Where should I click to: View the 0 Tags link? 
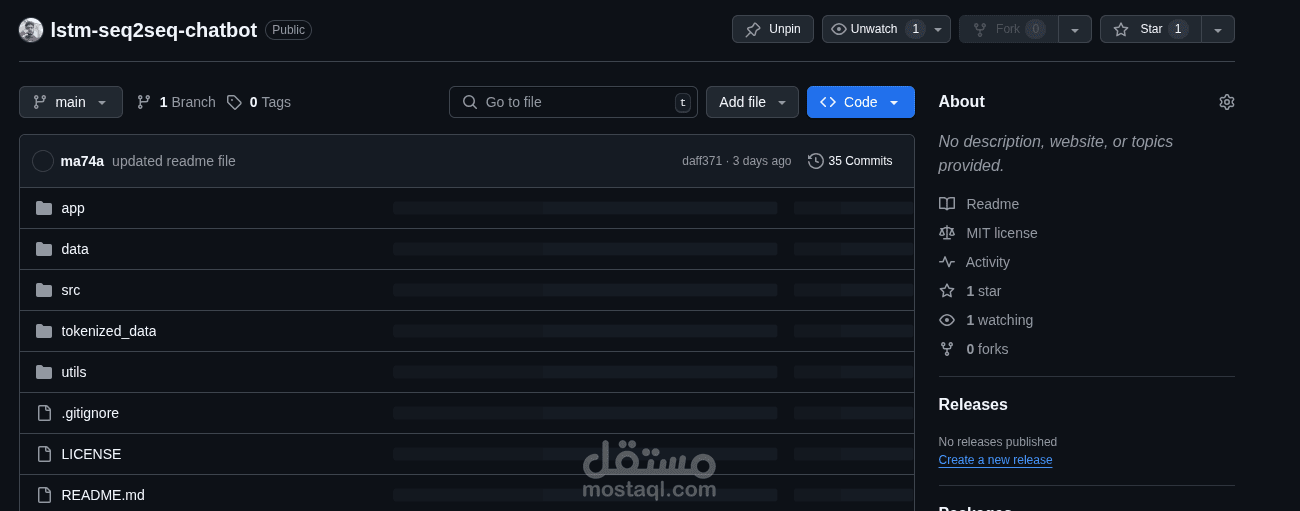(x=259, y=102)
